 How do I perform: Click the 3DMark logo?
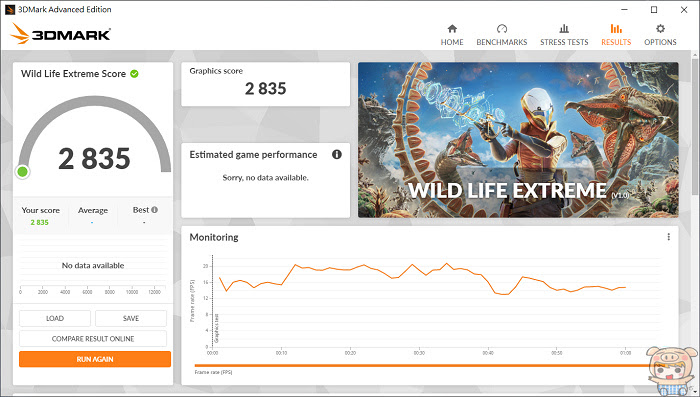click(60, 34)
